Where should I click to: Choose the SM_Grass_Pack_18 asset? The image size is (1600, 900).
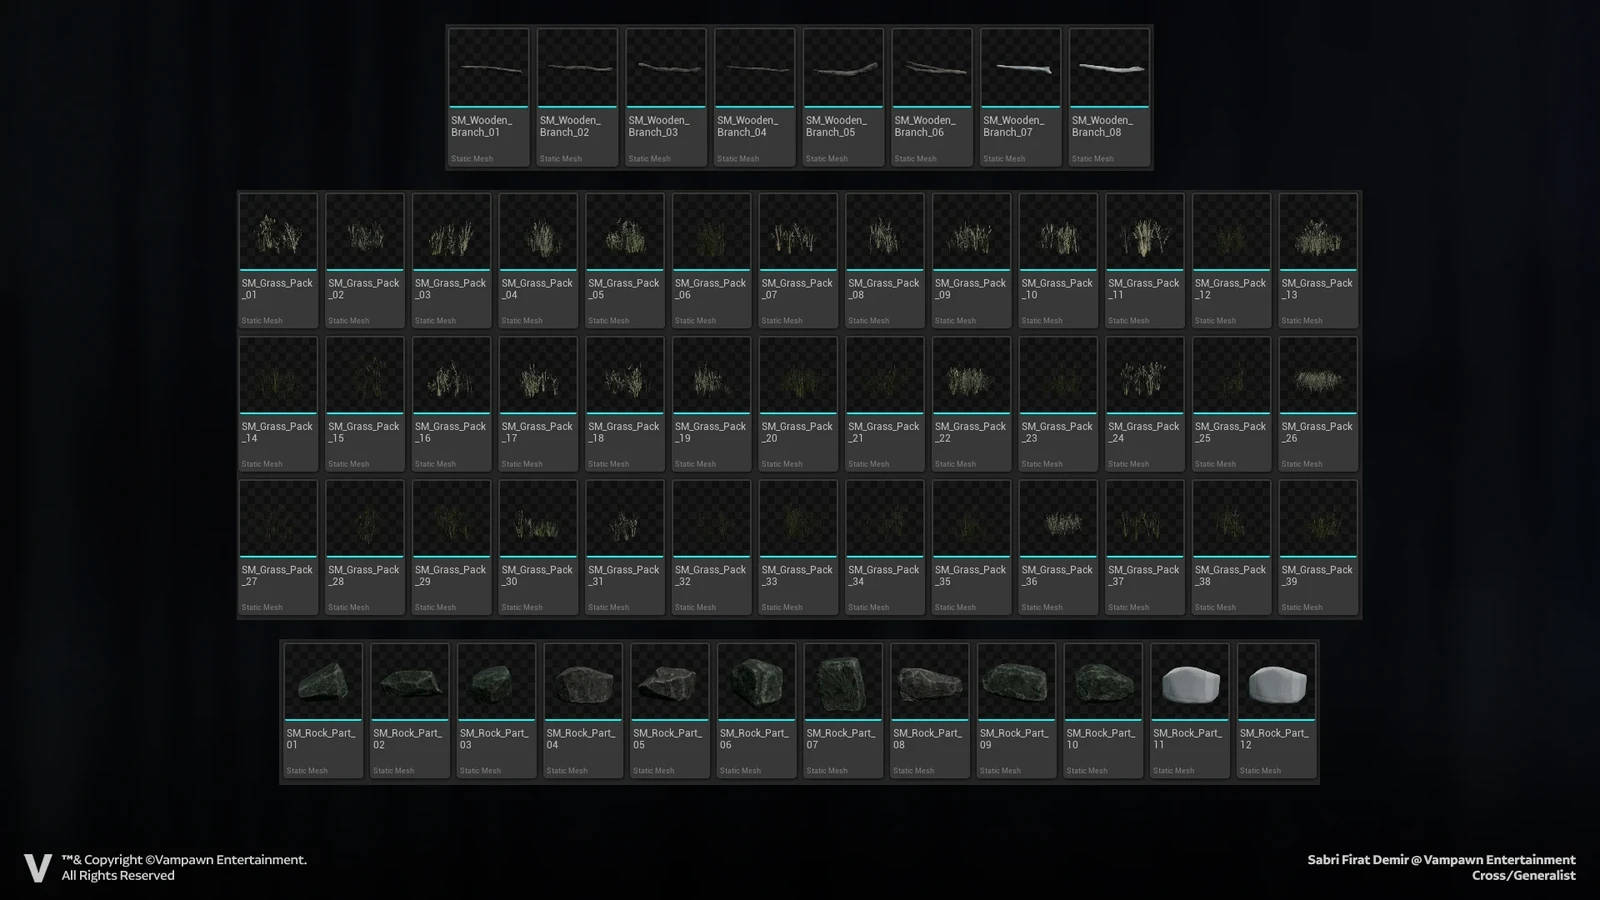coord(625,404)
